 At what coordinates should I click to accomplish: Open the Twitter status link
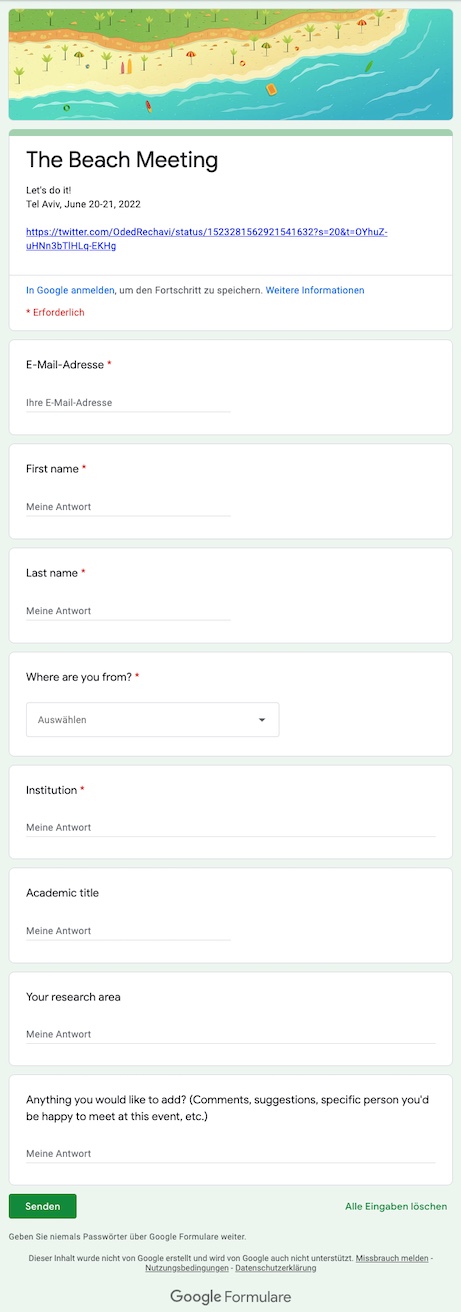coord(206,238)
